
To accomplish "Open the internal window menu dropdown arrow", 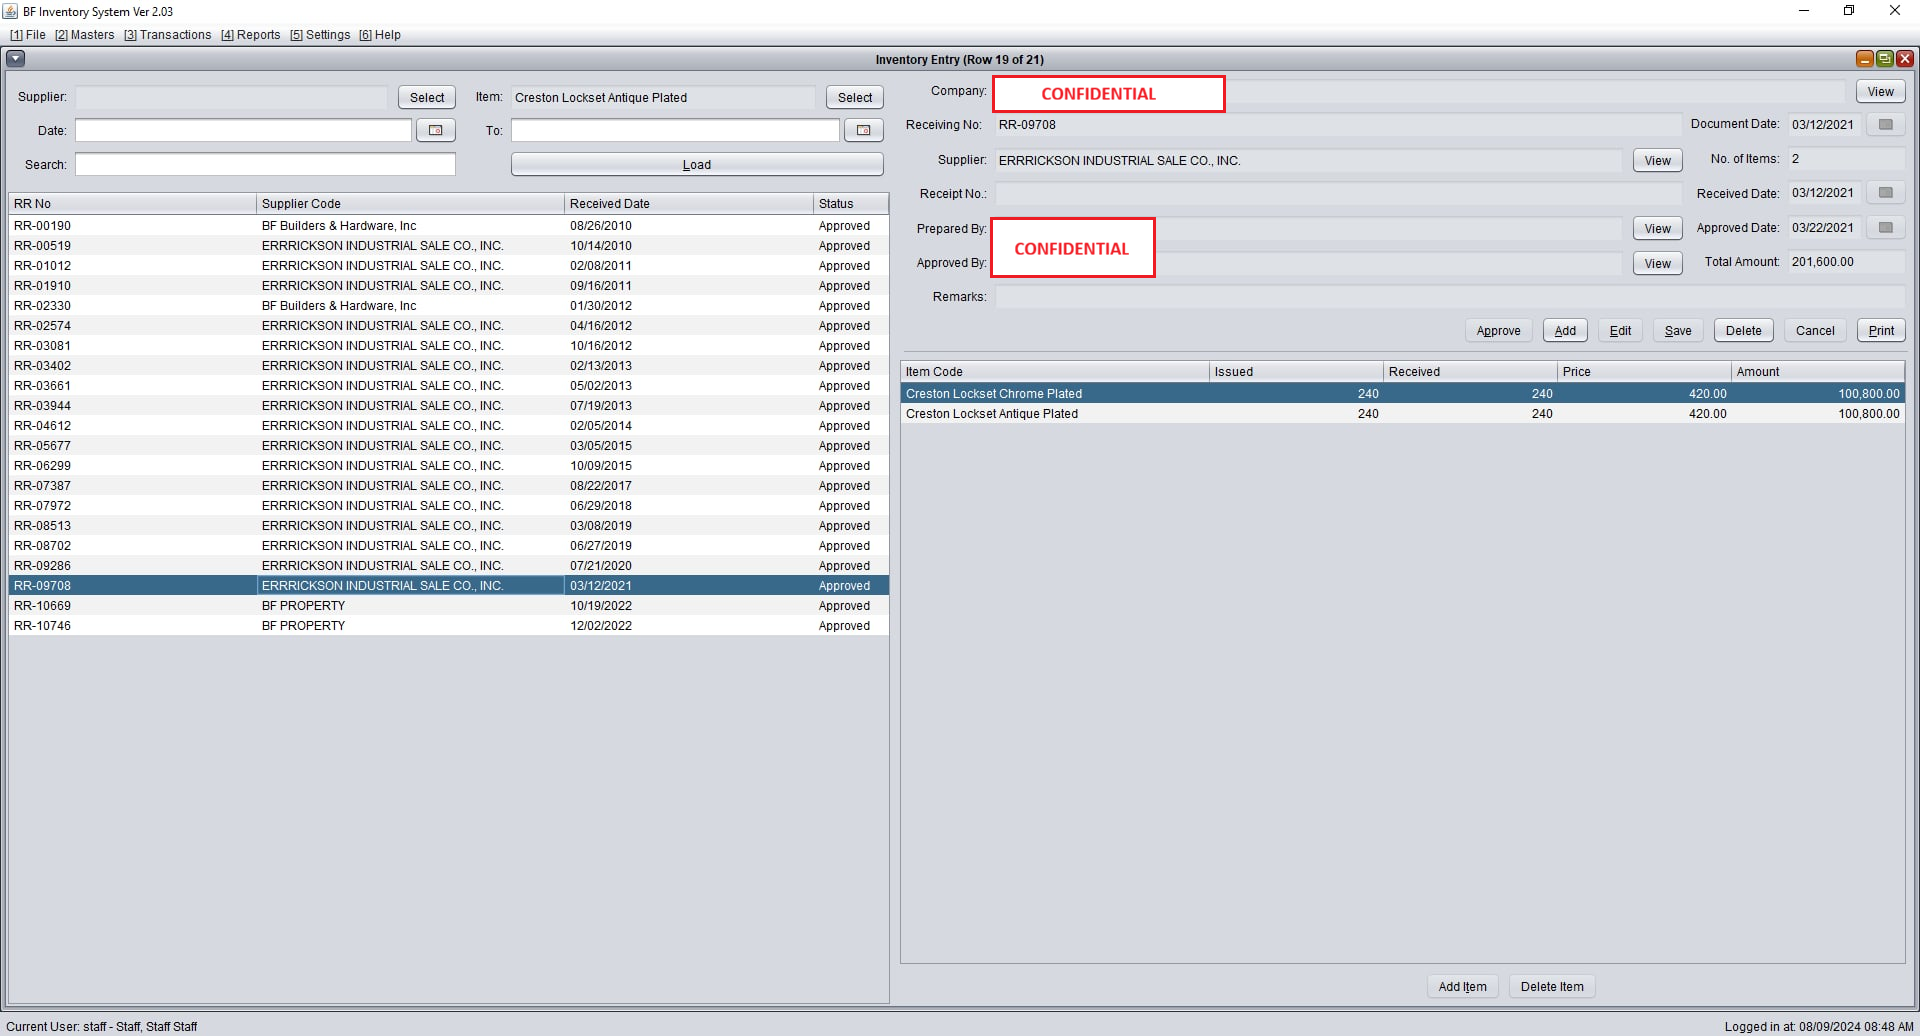I will tap(16, 59).
